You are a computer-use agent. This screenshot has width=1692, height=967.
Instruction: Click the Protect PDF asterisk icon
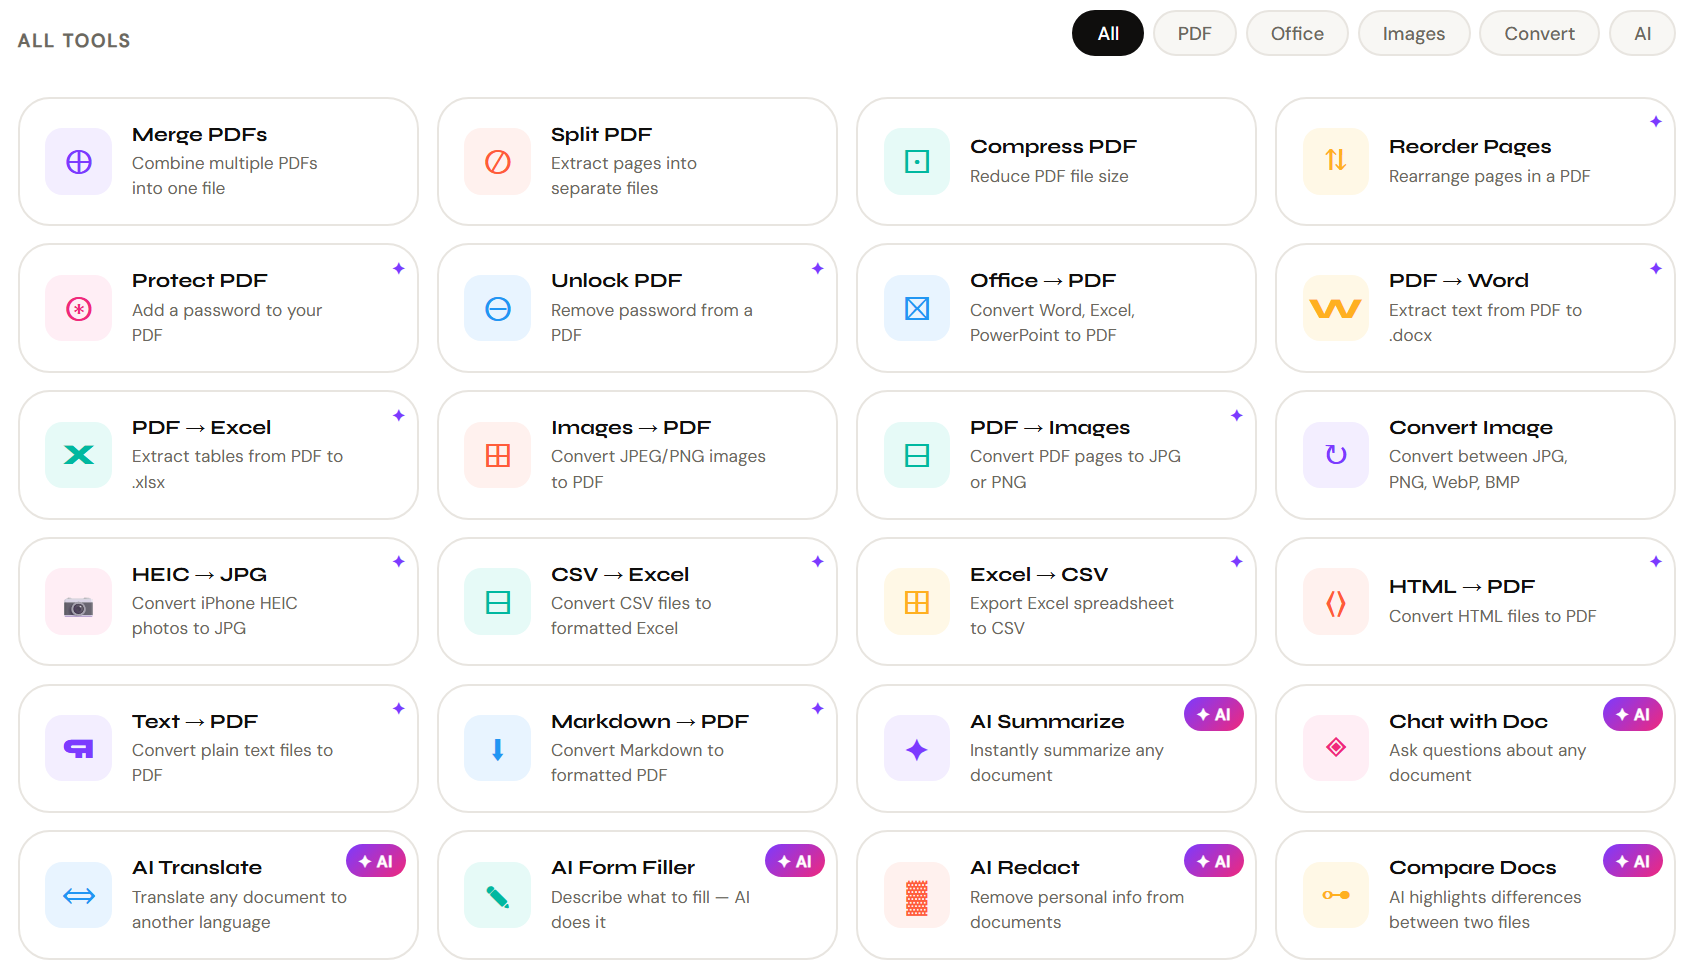[79, 309]
